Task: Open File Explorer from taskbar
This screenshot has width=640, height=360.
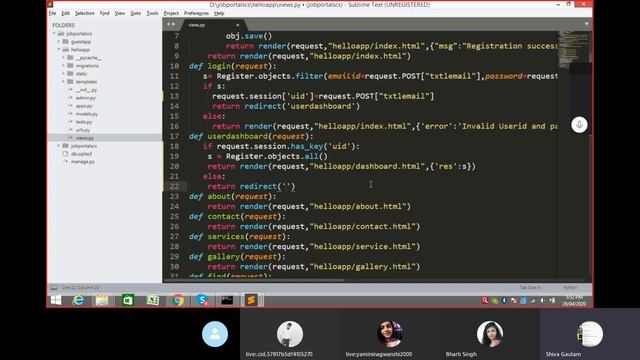Action: (x=102, y=300)
